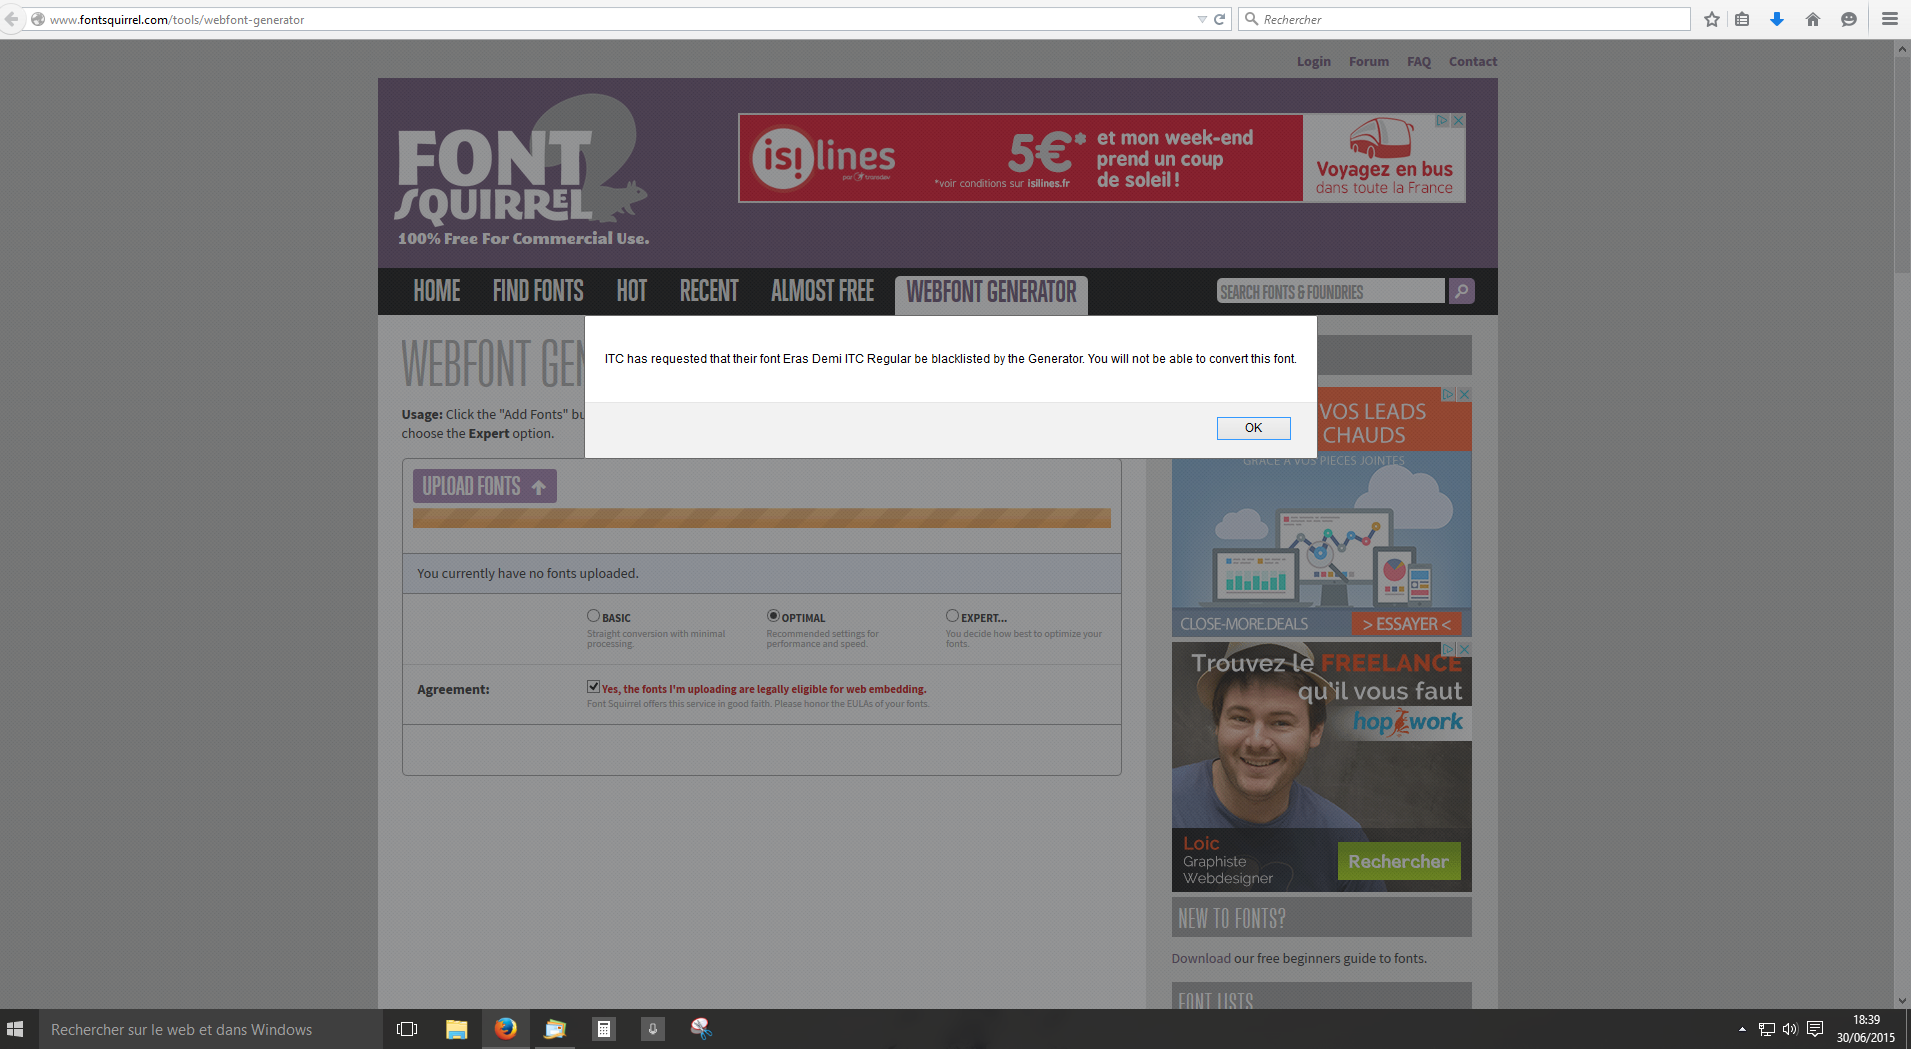Select the OPTIMAL radio button
1911x1049 pixels.
pos(773,616)
